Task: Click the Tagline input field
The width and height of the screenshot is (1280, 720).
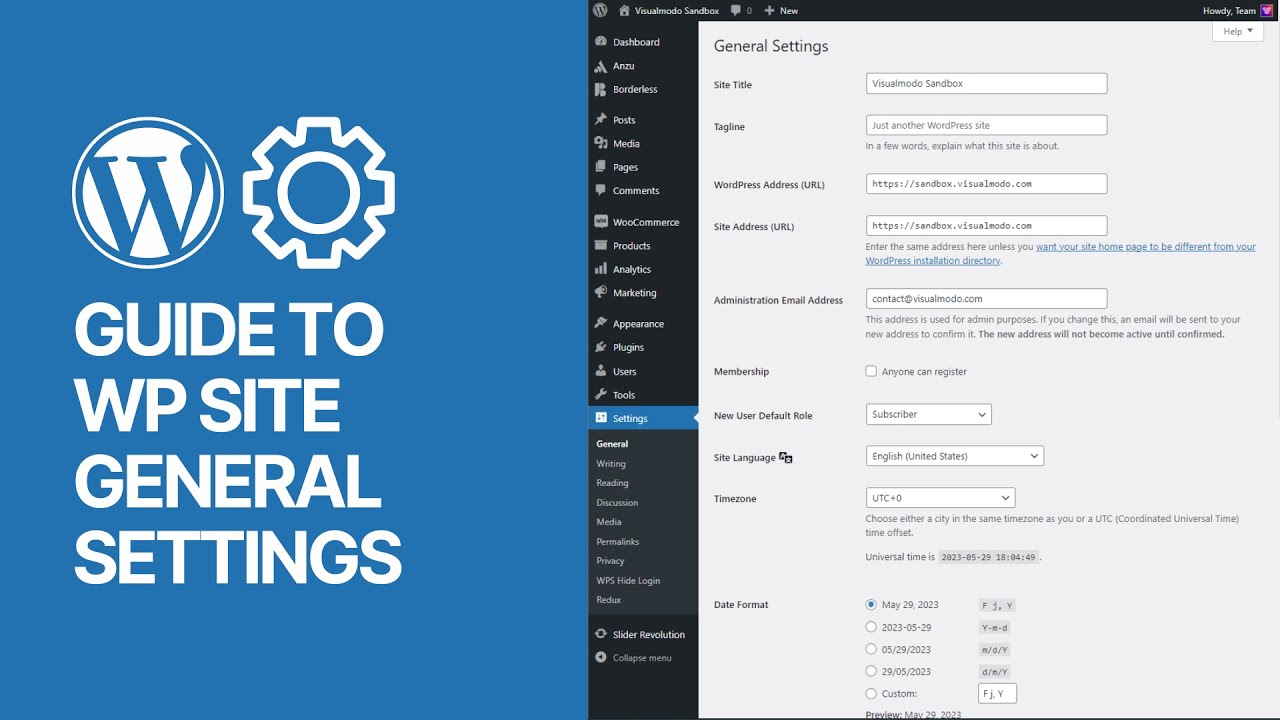Action: [x=986, y=125]
